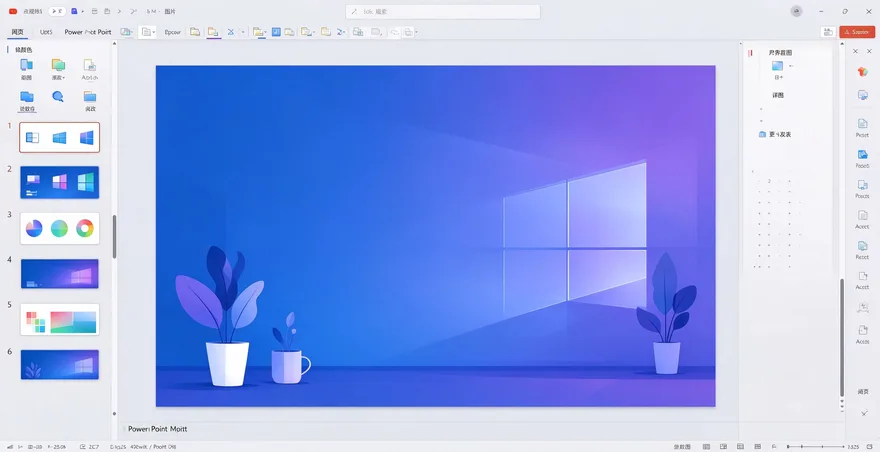880x452 pixels.
Task: Toggle the white pill switch in title bar
Action: coord(57,11)
